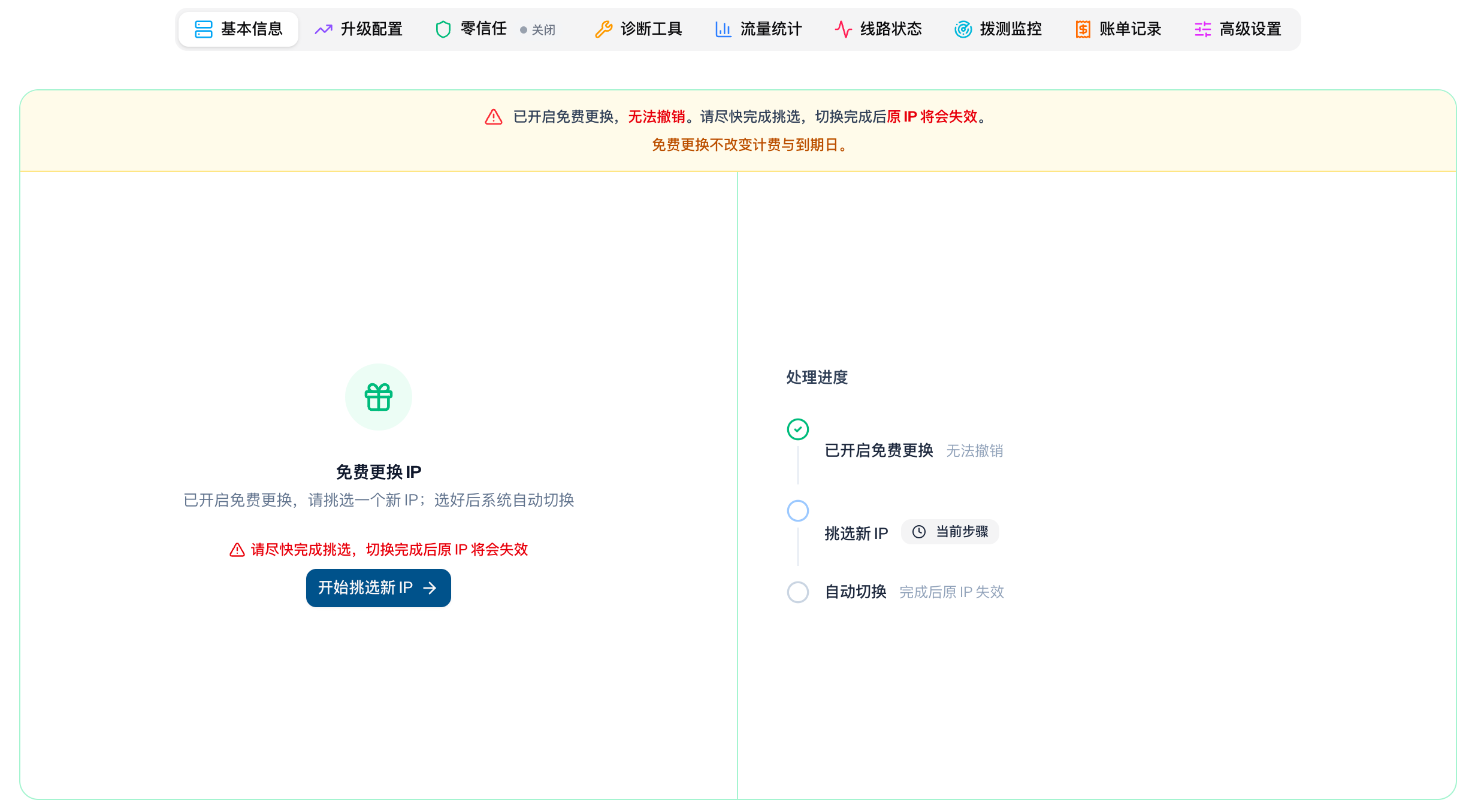The width and height of the screenshot is (1475, 812).
Task: Click the 关闭 status badge on 零信任
Action: click(538, 30)
